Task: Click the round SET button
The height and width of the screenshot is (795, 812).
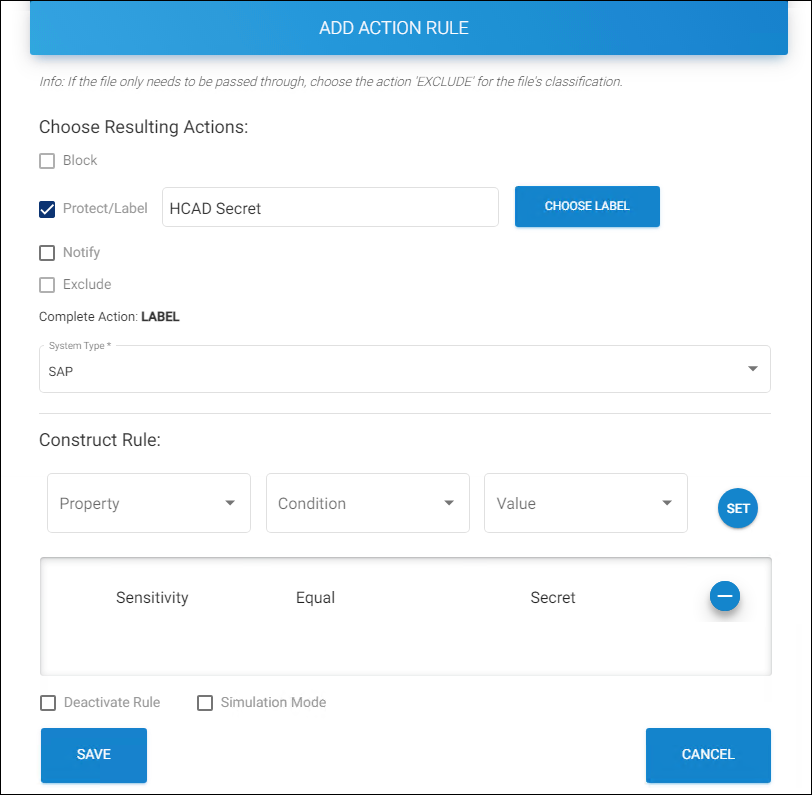Action: click(738, 508)
